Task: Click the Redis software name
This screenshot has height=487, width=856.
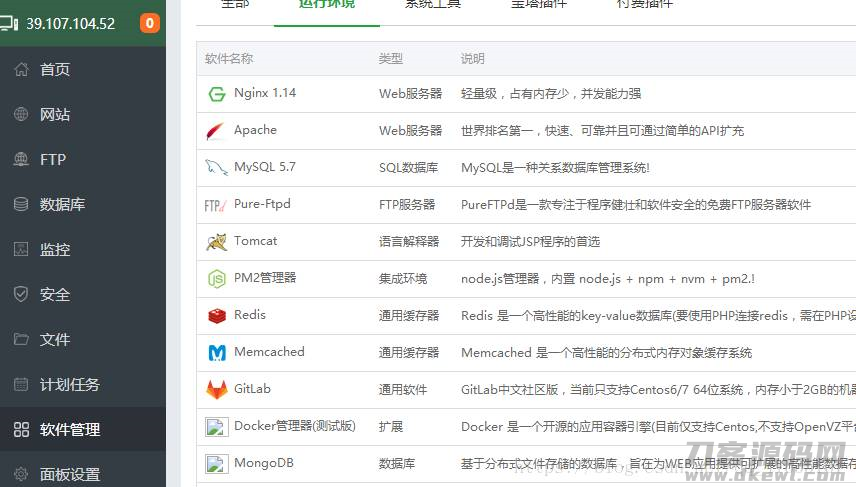Action: (249, 315)
